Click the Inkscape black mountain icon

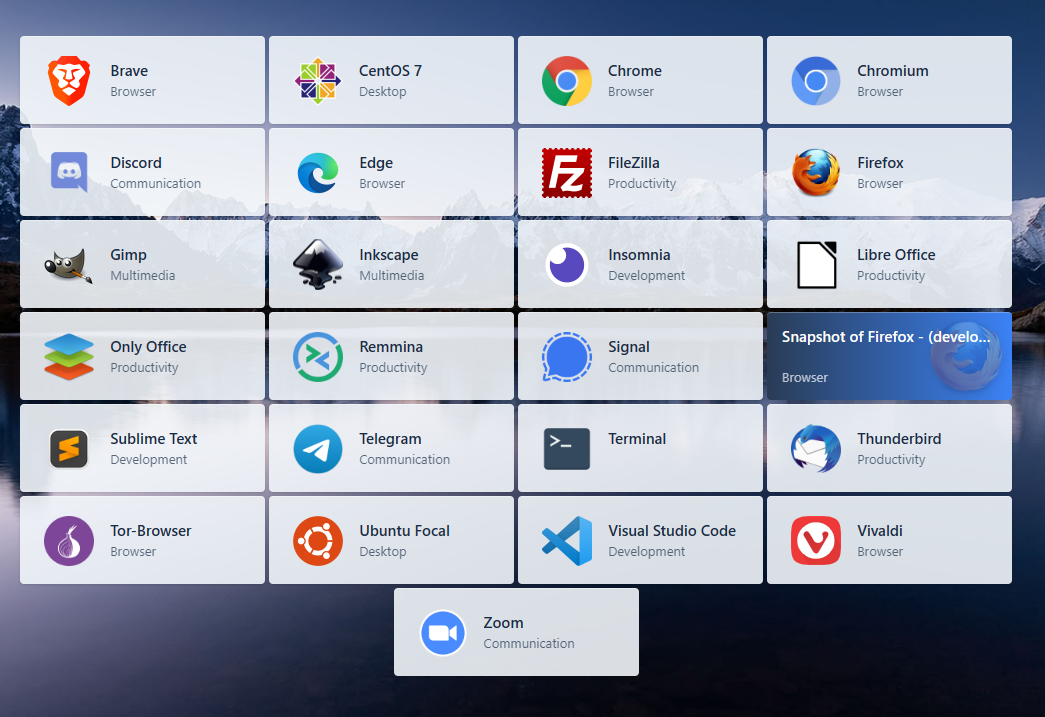point(318,265)
